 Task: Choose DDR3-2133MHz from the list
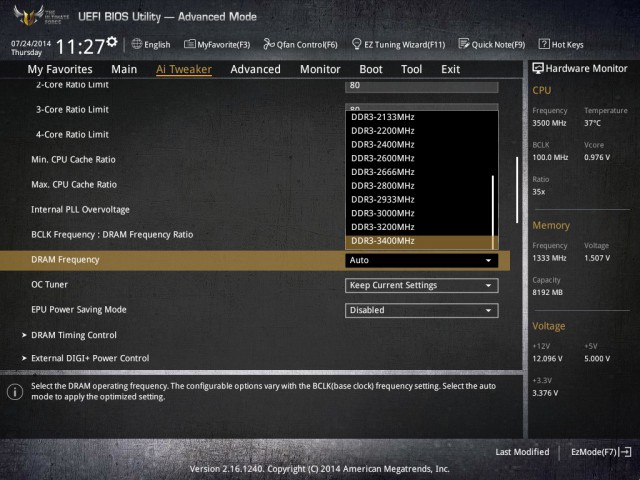[419, 117]
